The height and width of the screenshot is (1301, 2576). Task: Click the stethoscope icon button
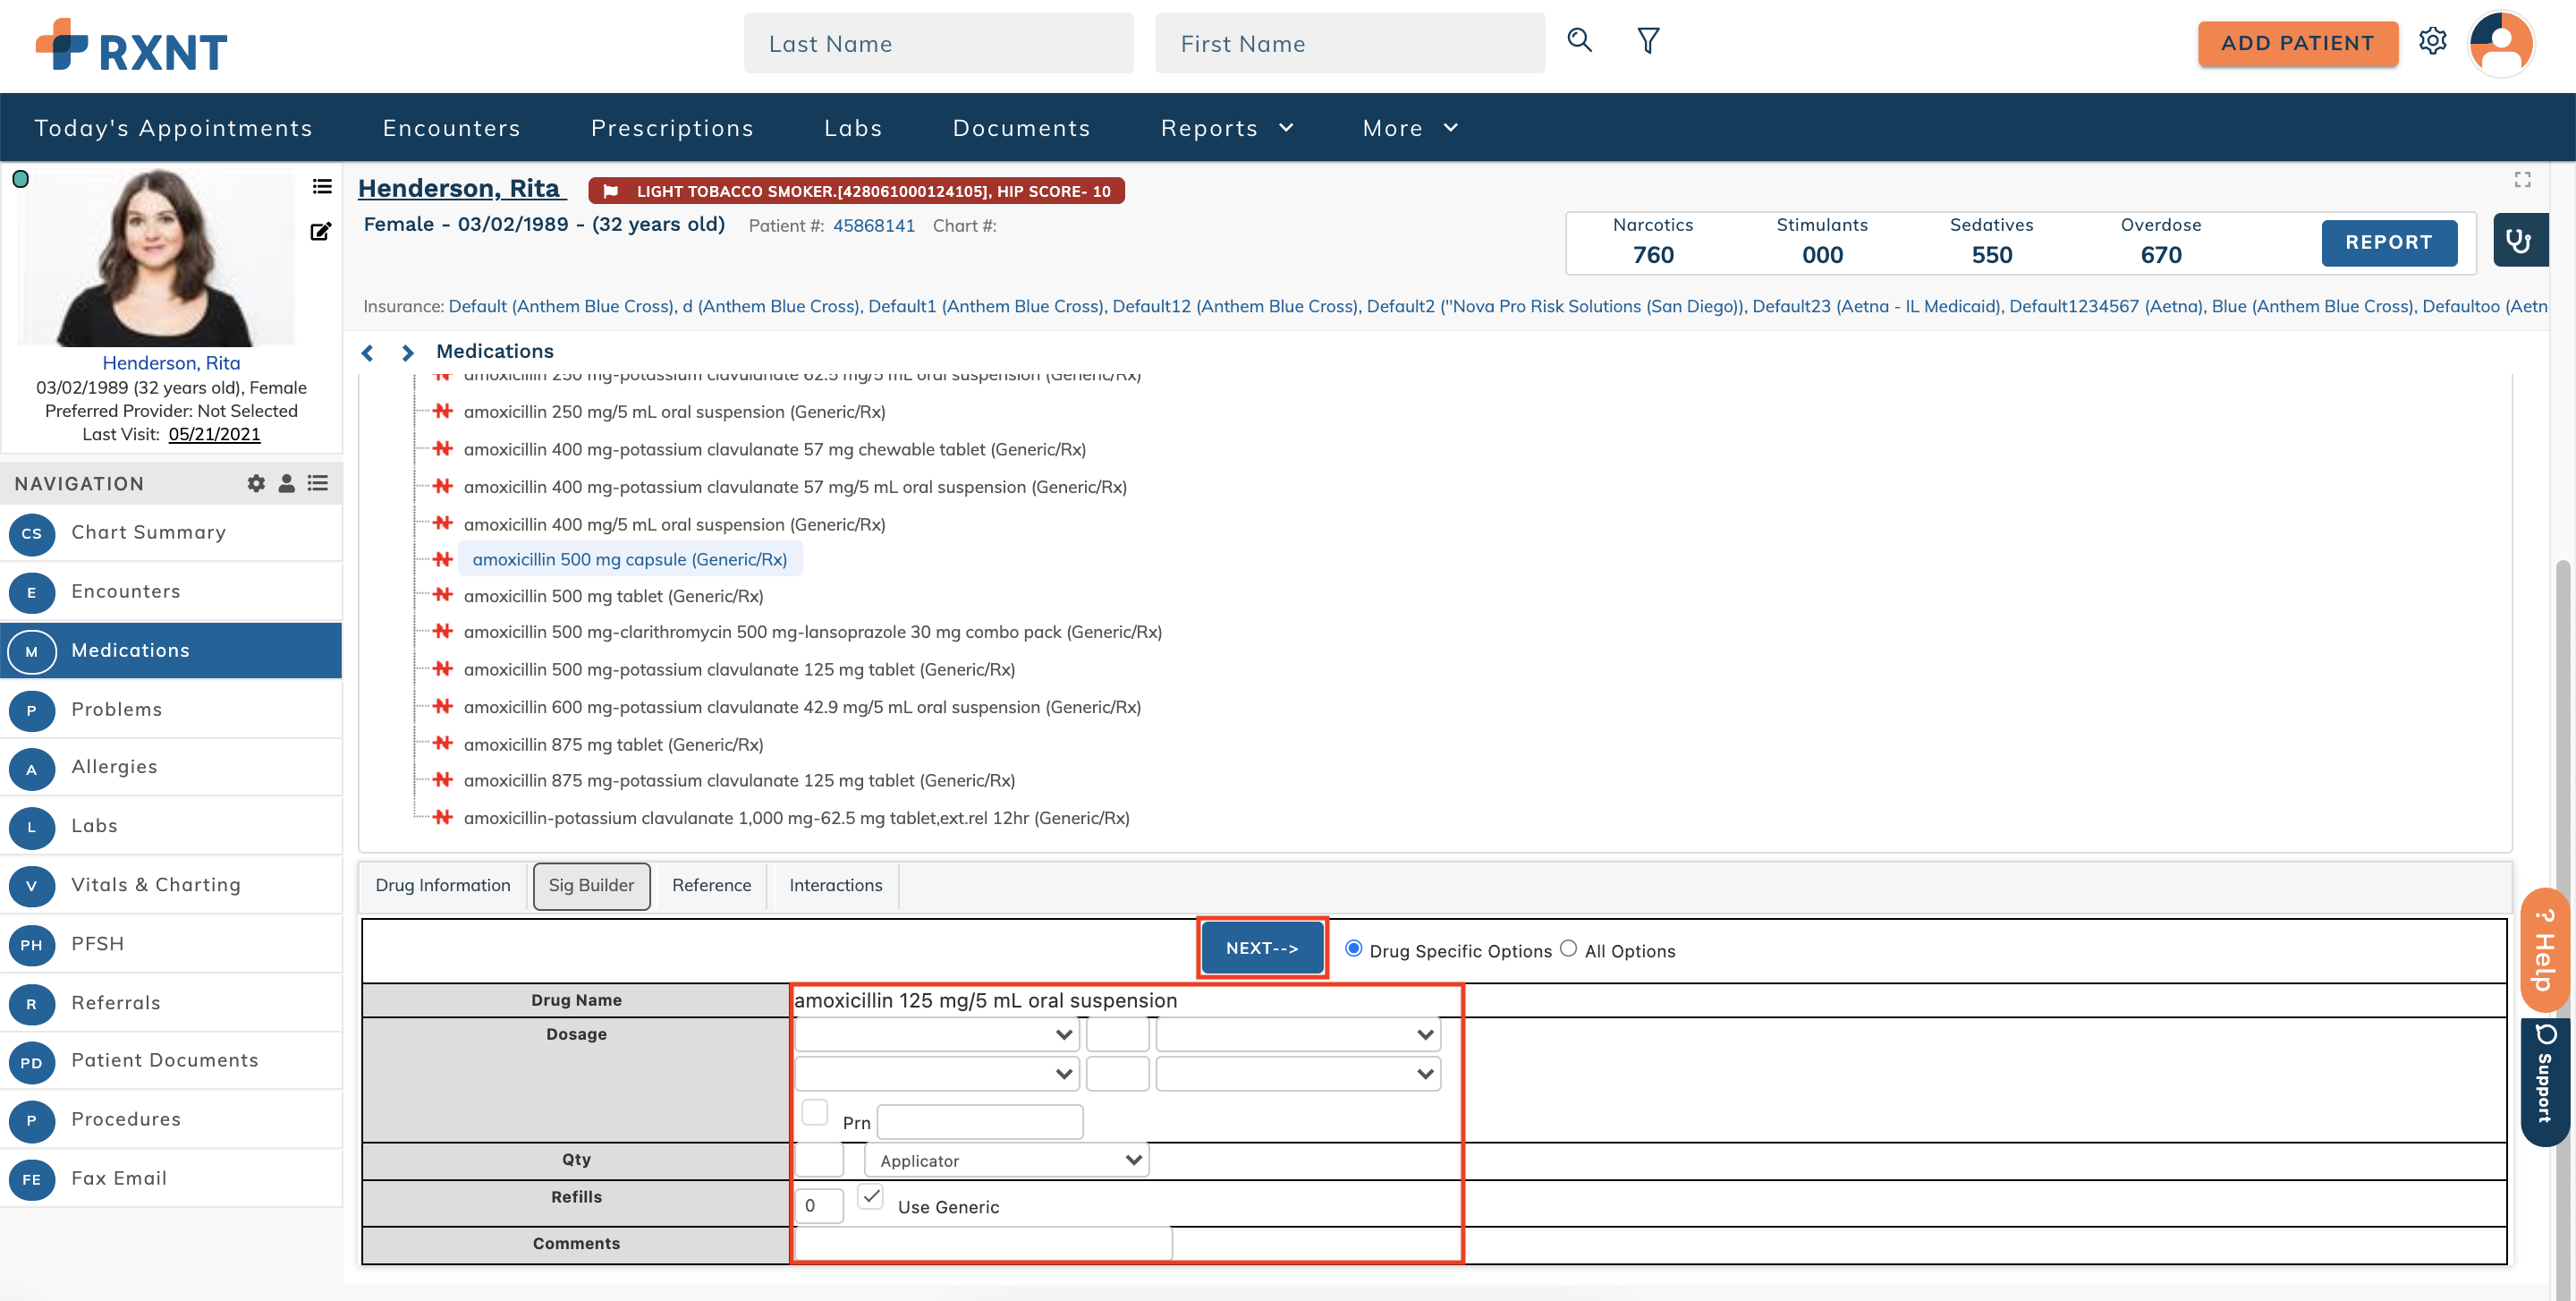click(x=2519, y=240)
